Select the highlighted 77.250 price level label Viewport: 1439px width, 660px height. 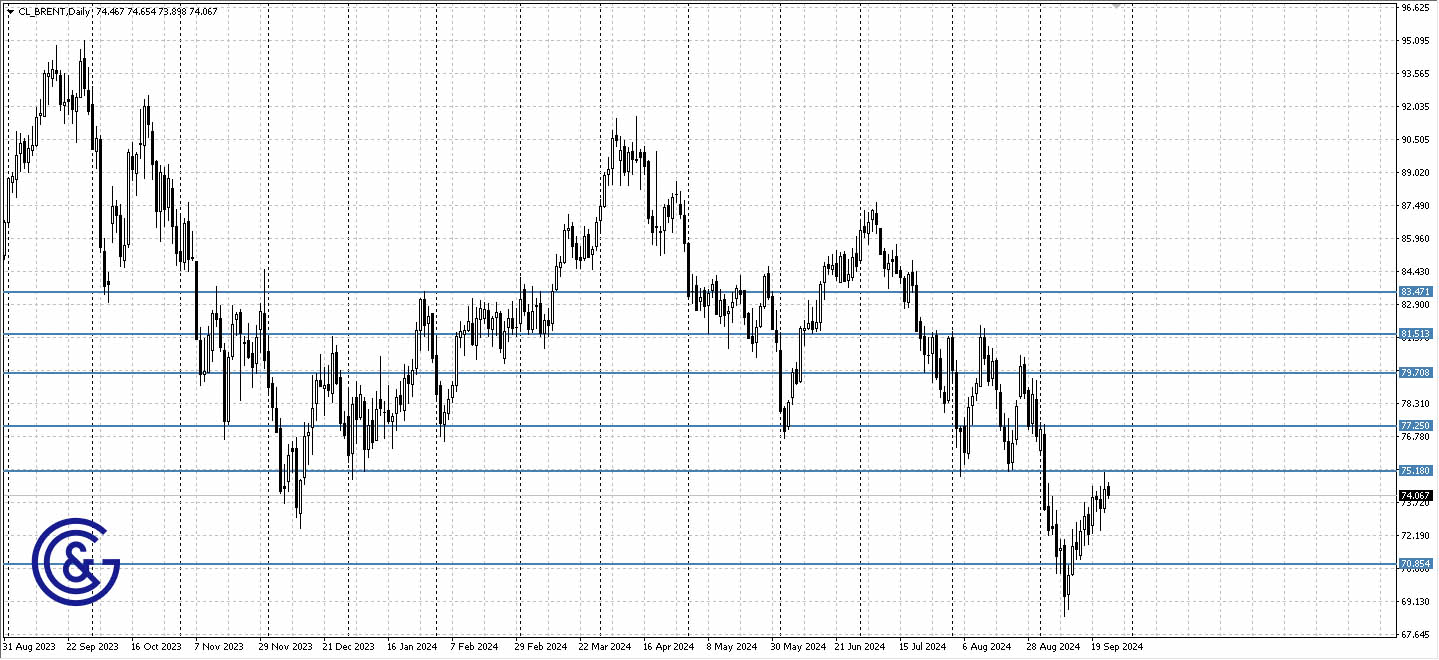coord(1414,425)
